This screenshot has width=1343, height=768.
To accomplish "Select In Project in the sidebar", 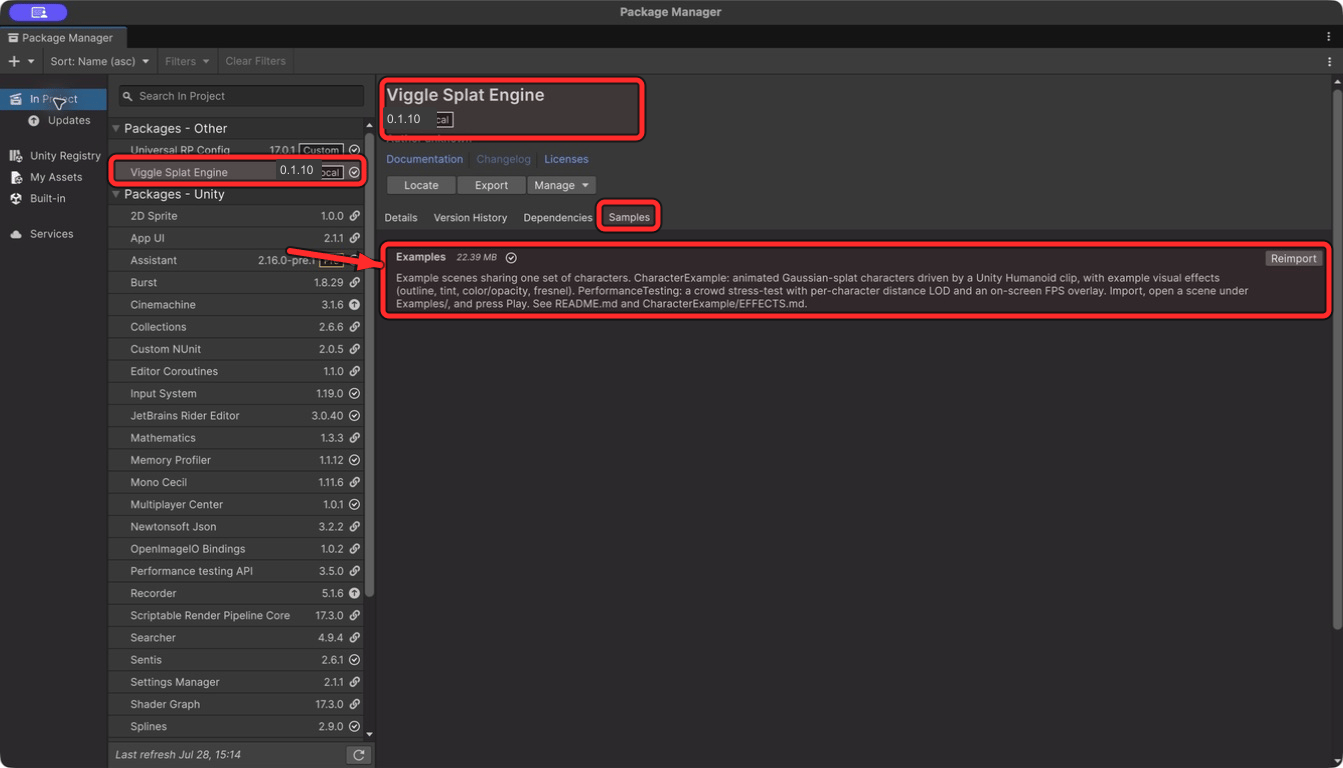I will (x=54, y=99).
